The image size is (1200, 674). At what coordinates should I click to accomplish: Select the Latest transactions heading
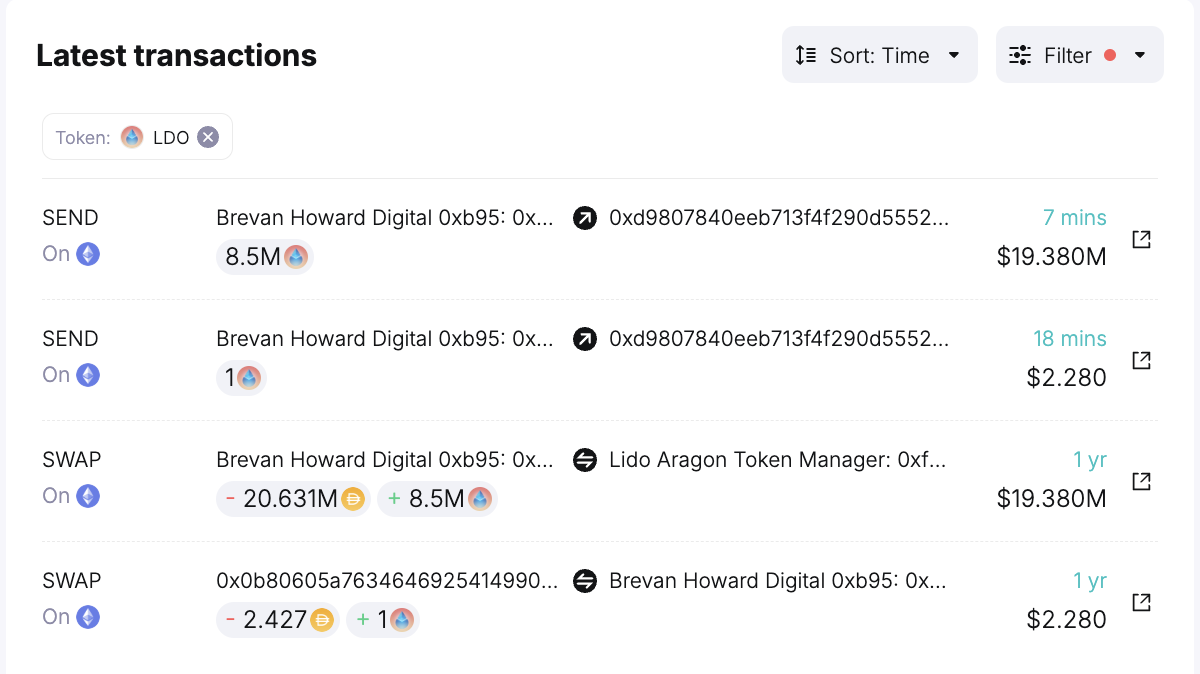point(176,55)
